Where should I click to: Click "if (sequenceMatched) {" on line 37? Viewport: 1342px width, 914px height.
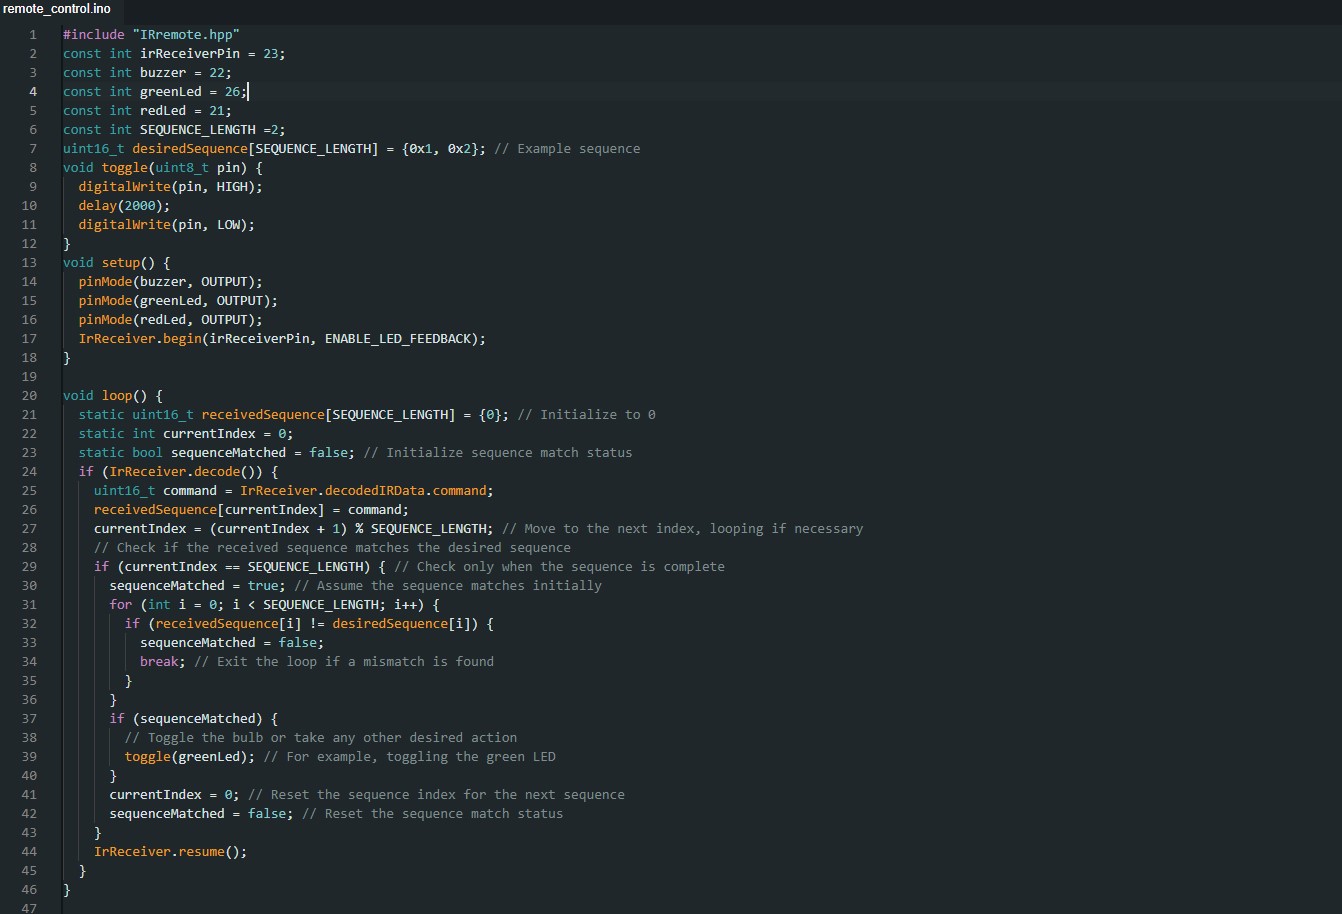pos(194,718)
